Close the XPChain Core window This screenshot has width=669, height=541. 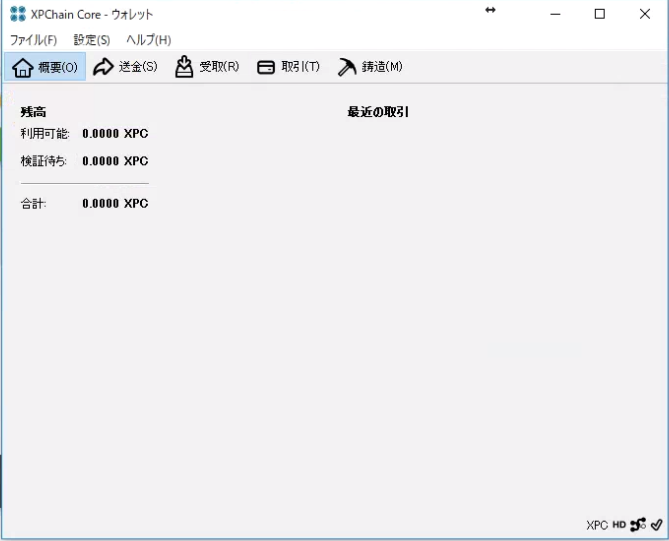click(x=645, y=14)
